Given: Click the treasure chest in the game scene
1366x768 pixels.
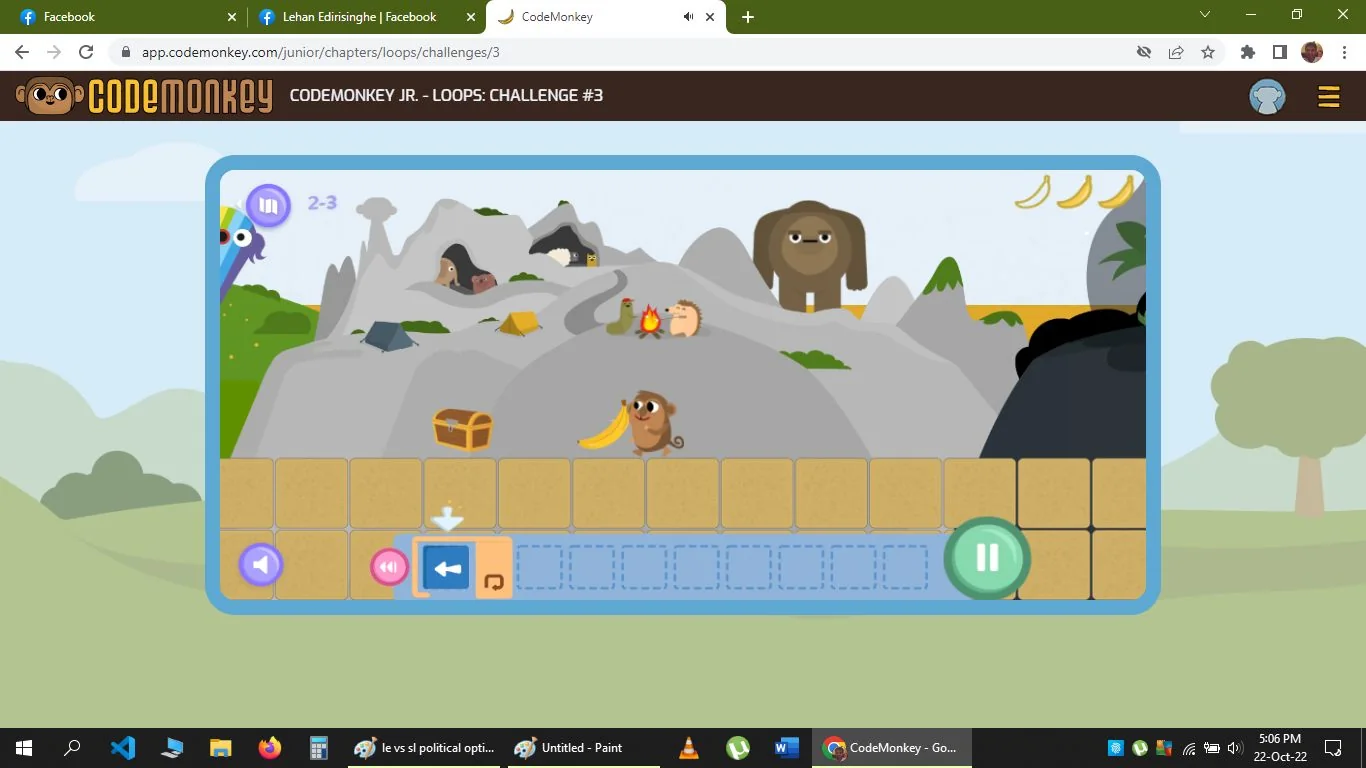Looking at the screenshot, I should (x=463, y=429).
